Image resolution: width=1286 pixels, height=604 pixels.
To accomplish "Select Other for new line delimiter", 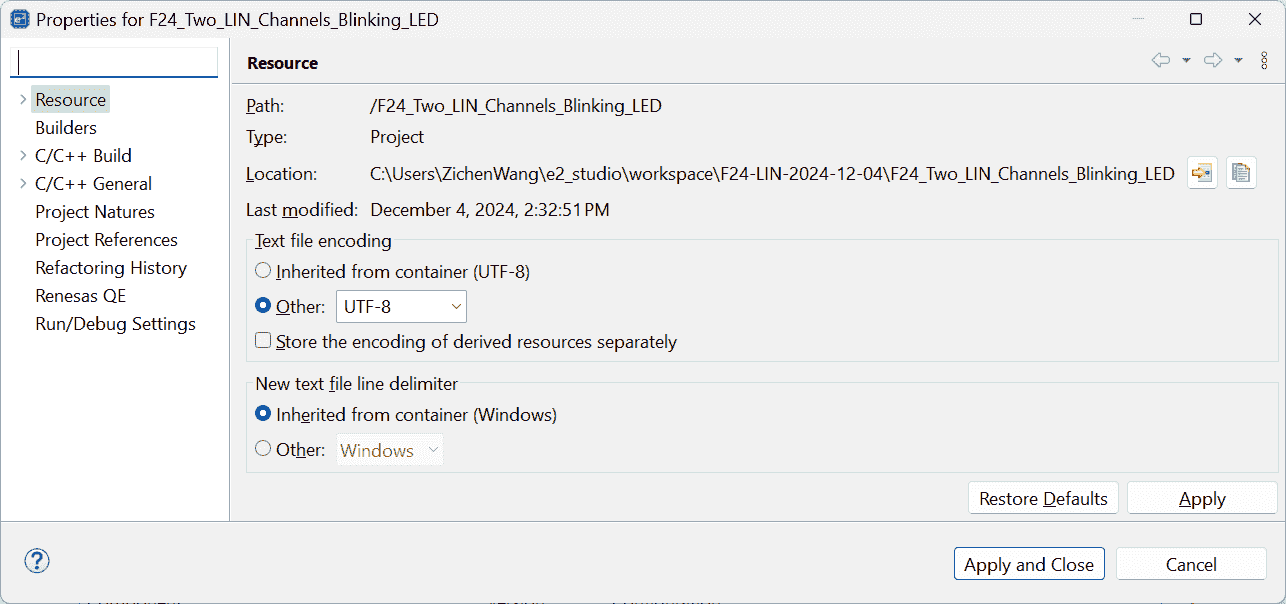I will pyautogui.click(x=263, y=449).
